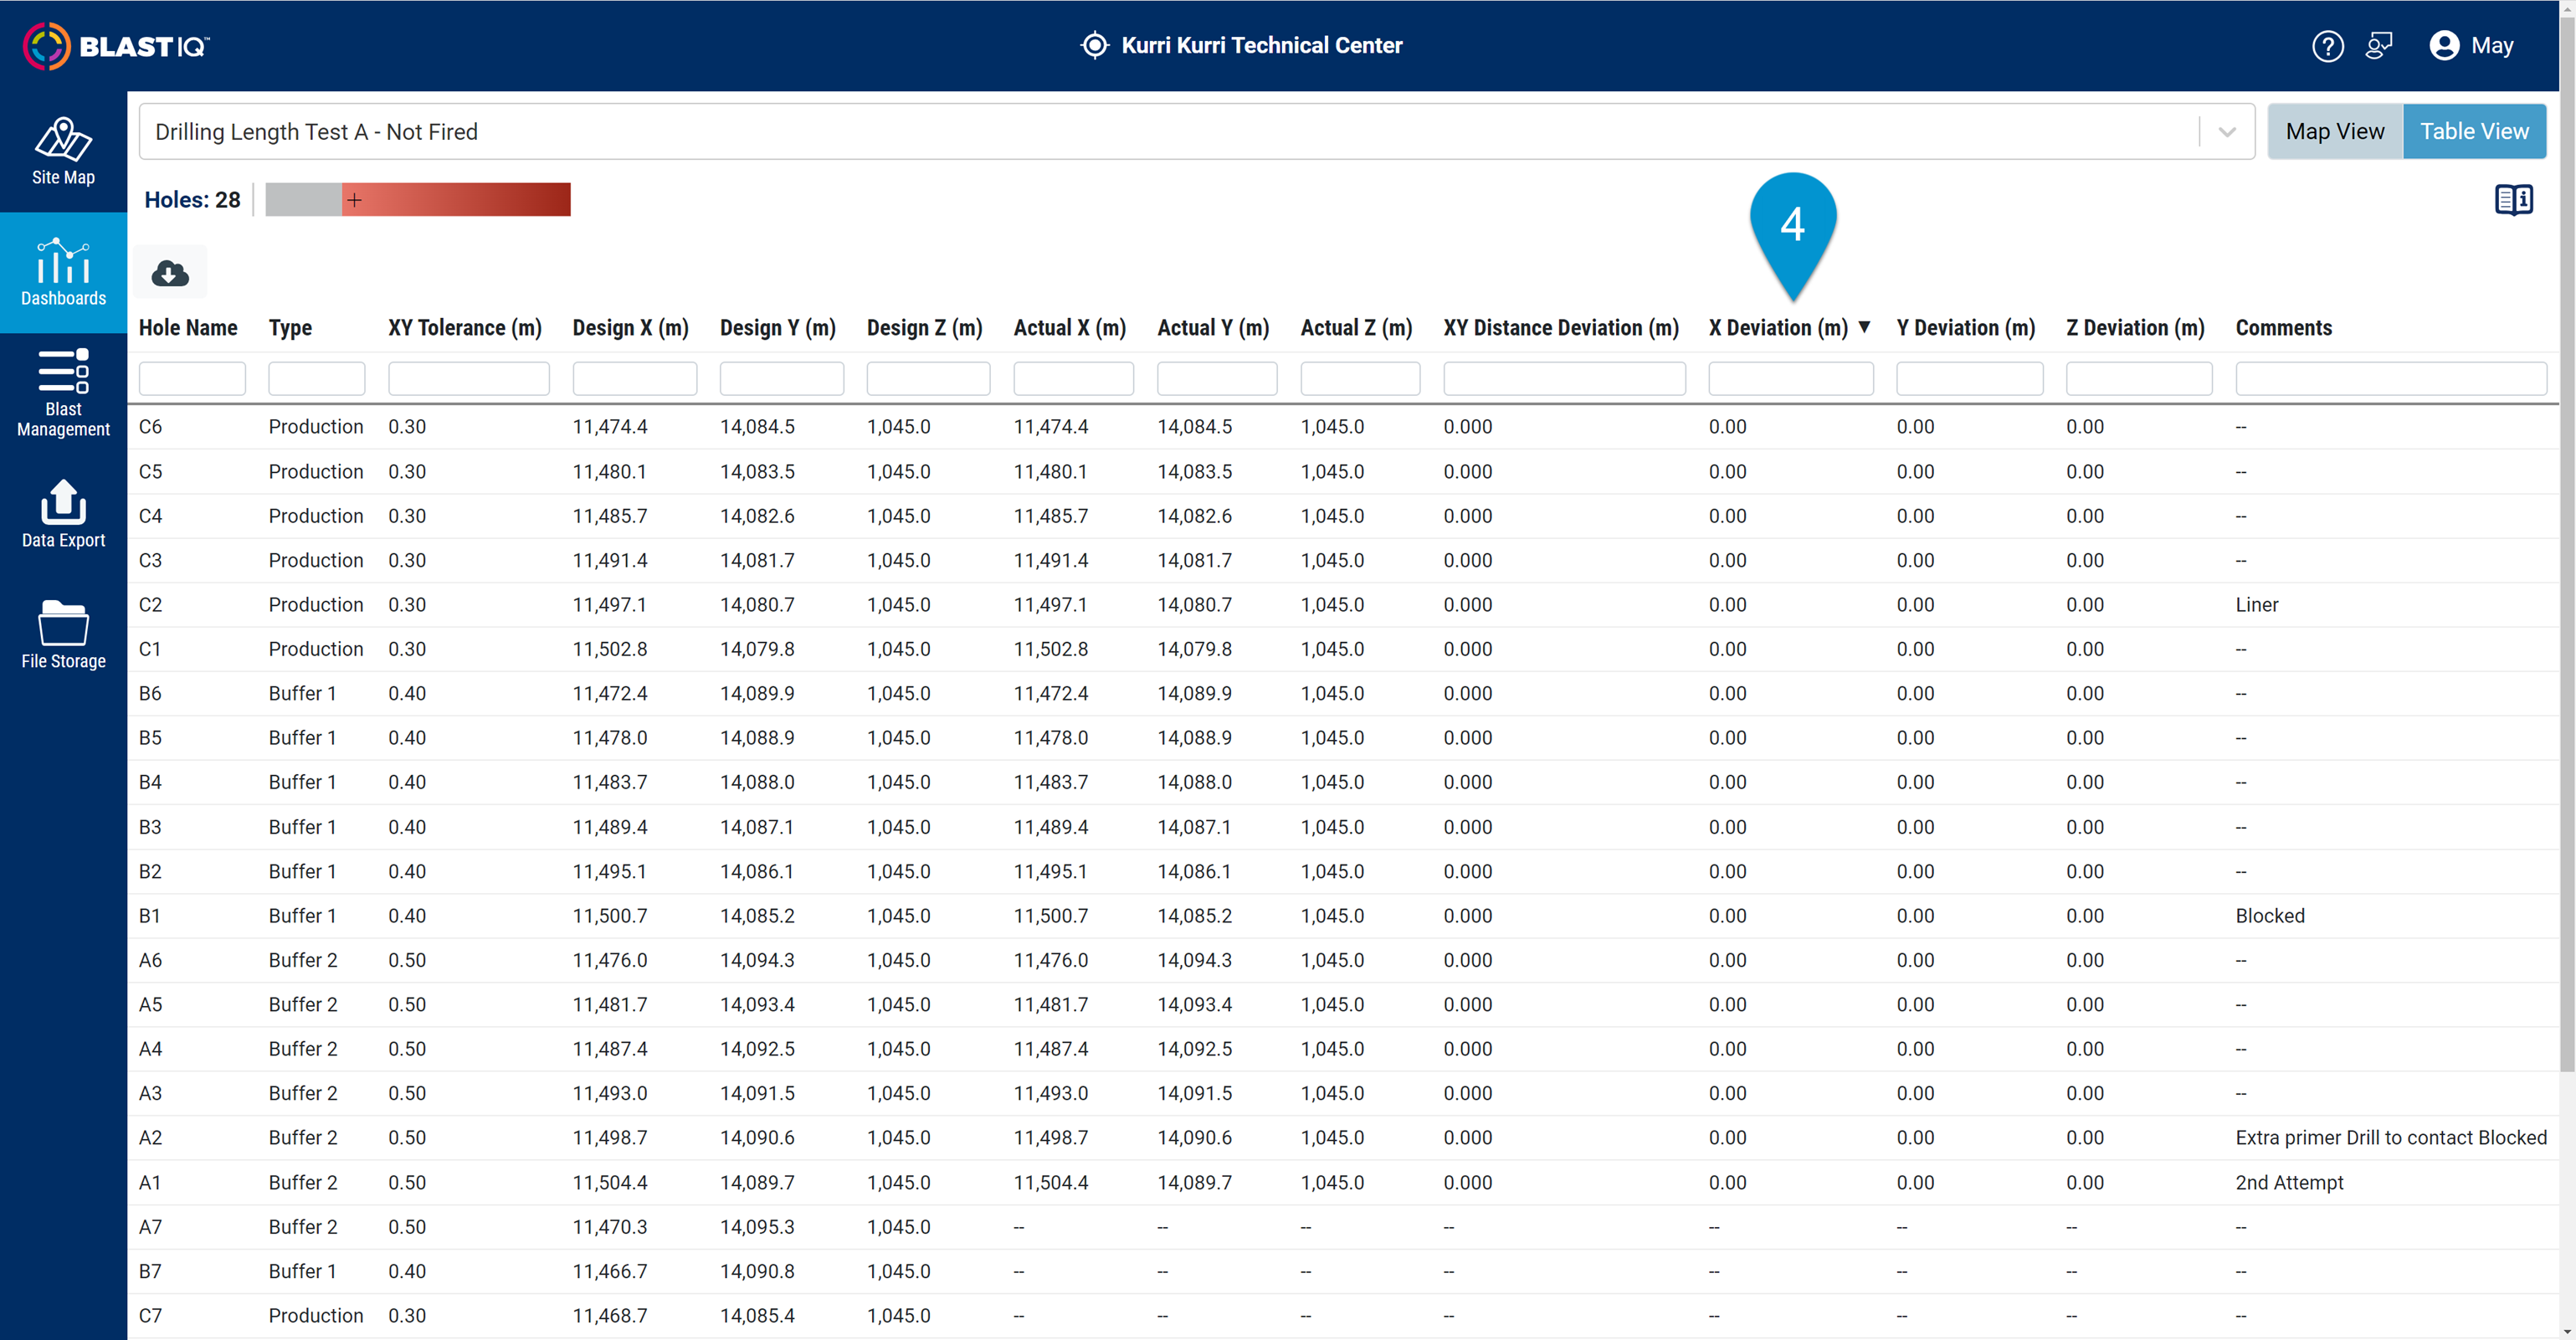Select hole row A7
The height and width of the screenshot is (1340, 2576).
click(1343, 1227)
